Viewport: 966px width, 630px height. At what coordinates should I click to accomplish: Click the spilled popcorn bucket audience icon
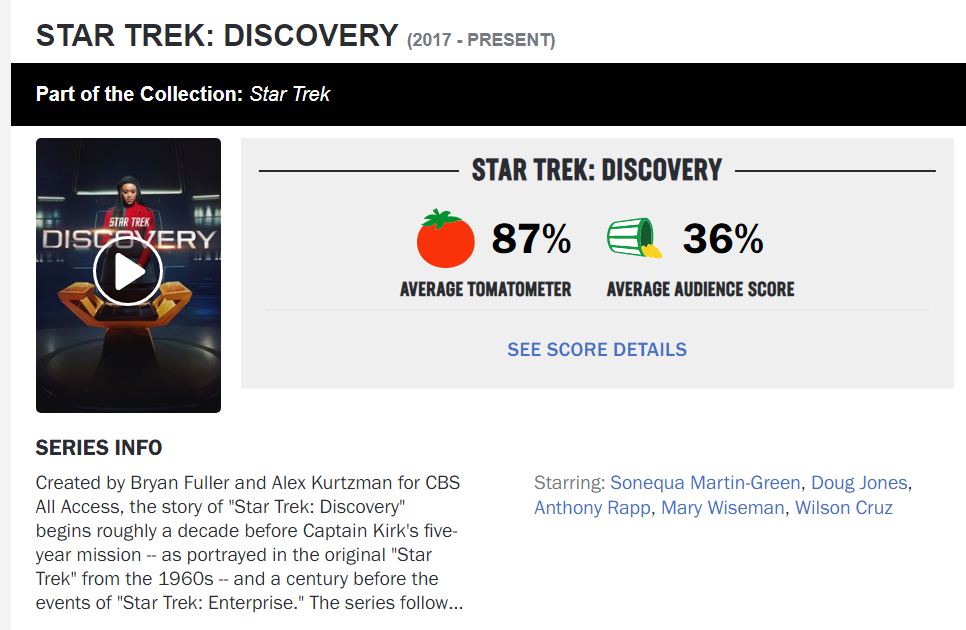tap(635, 238)
